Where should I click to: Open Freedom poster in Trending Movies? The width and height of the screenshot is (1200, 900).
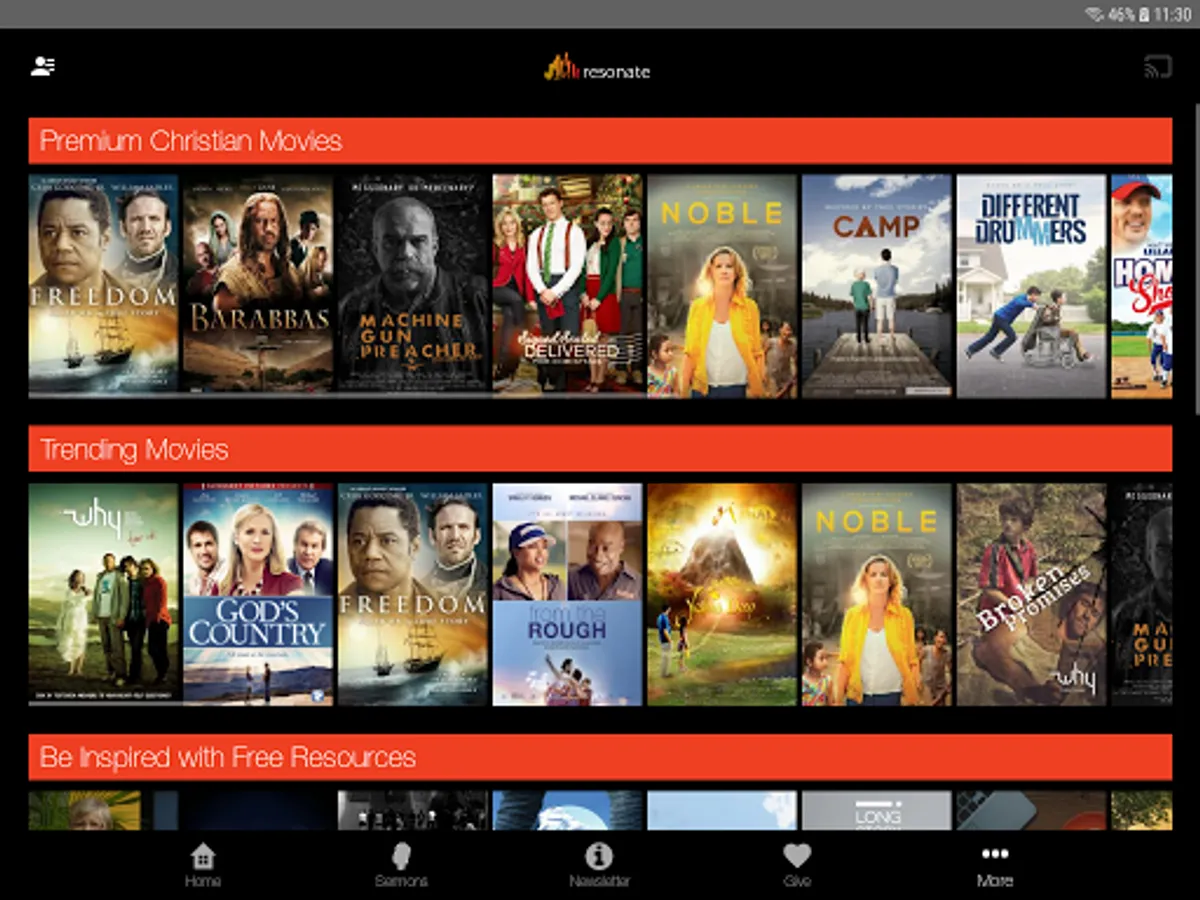tap(413, 594)
